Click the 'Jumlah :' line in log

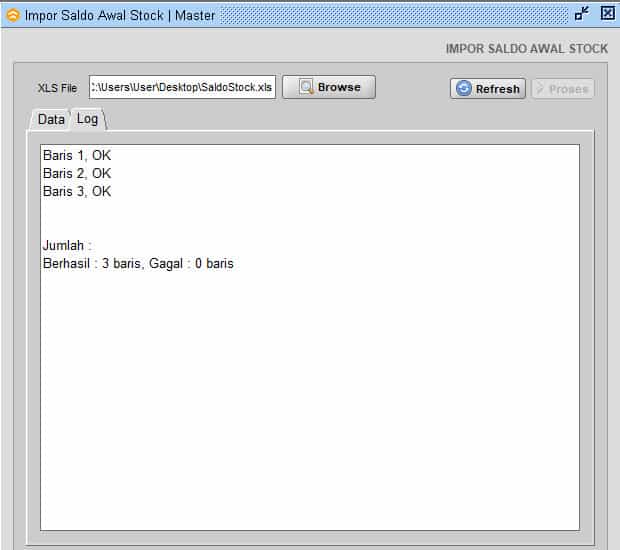[x=67, y=245]
